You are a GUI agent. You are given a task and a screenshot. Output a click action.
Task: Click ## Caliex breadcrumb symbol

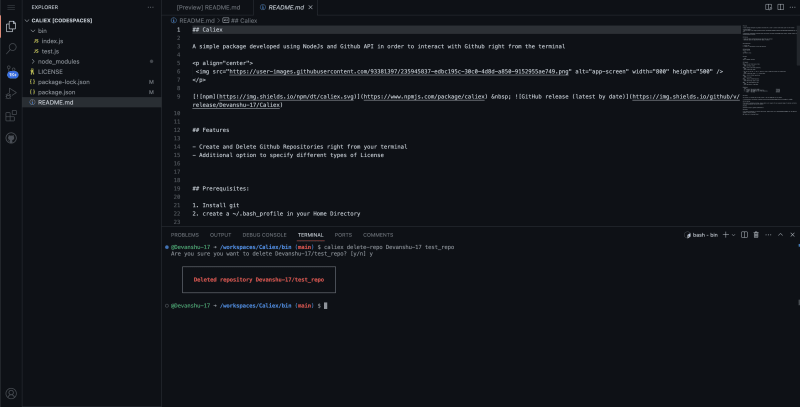243,20
